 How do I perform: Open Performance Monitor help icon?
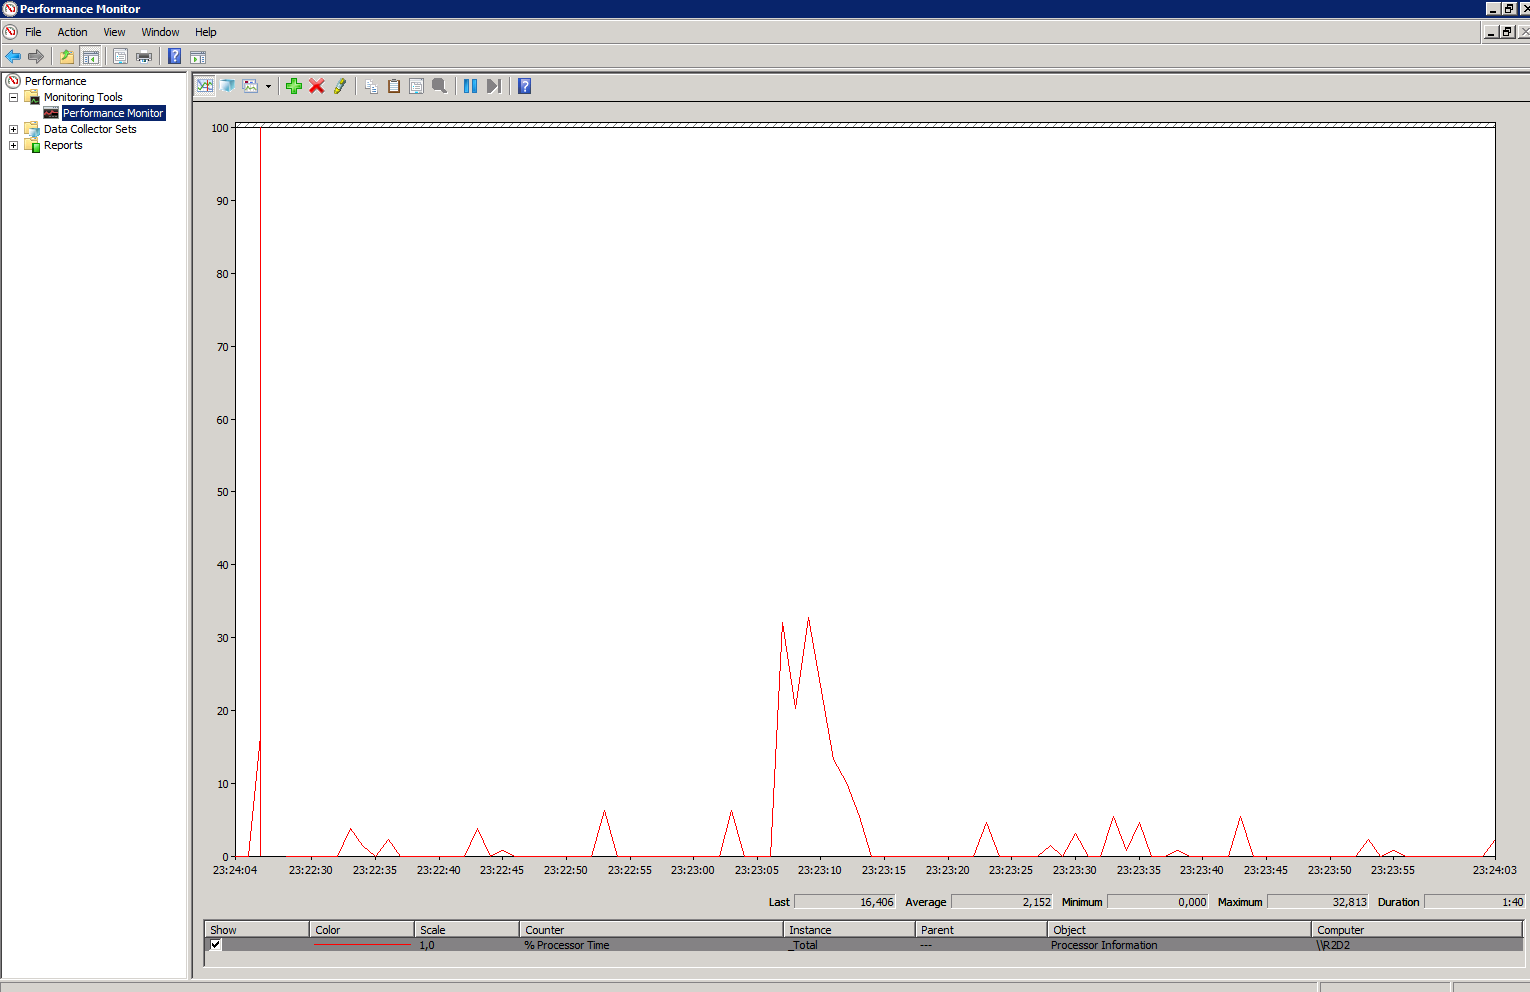pos(525,86)
